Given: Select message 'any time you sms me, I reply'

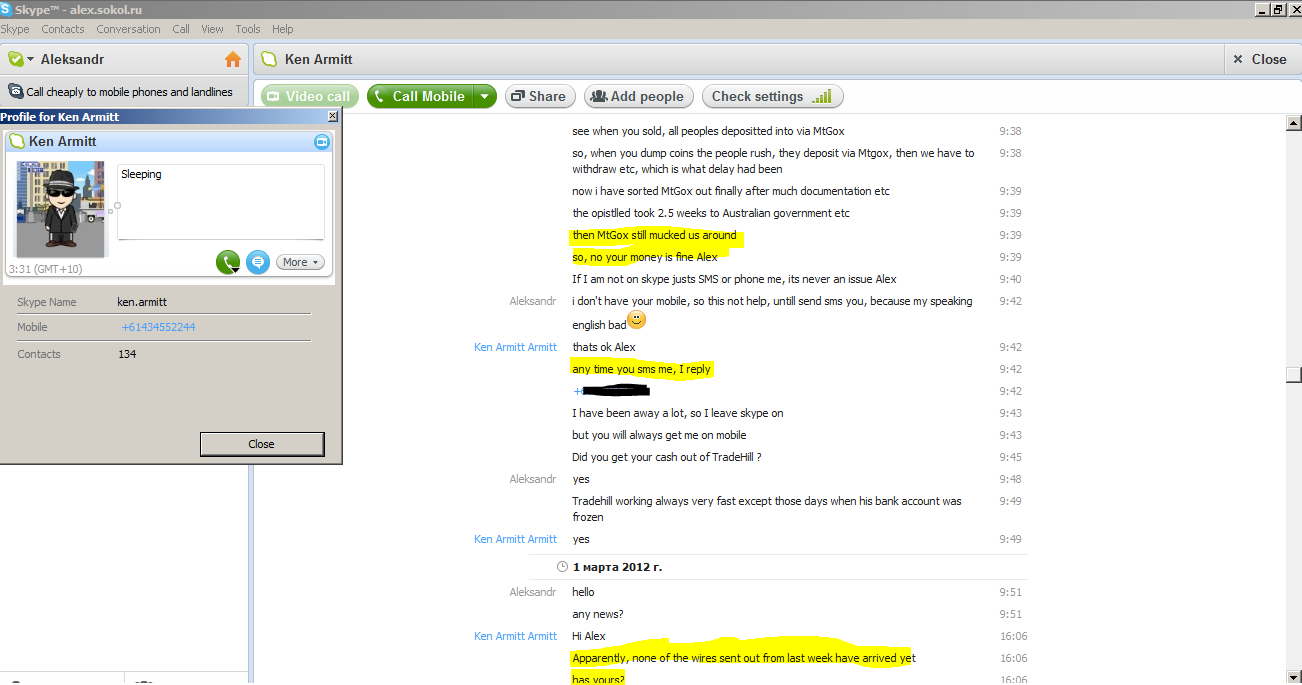Looking at the screenshot, I should point(641,369).
